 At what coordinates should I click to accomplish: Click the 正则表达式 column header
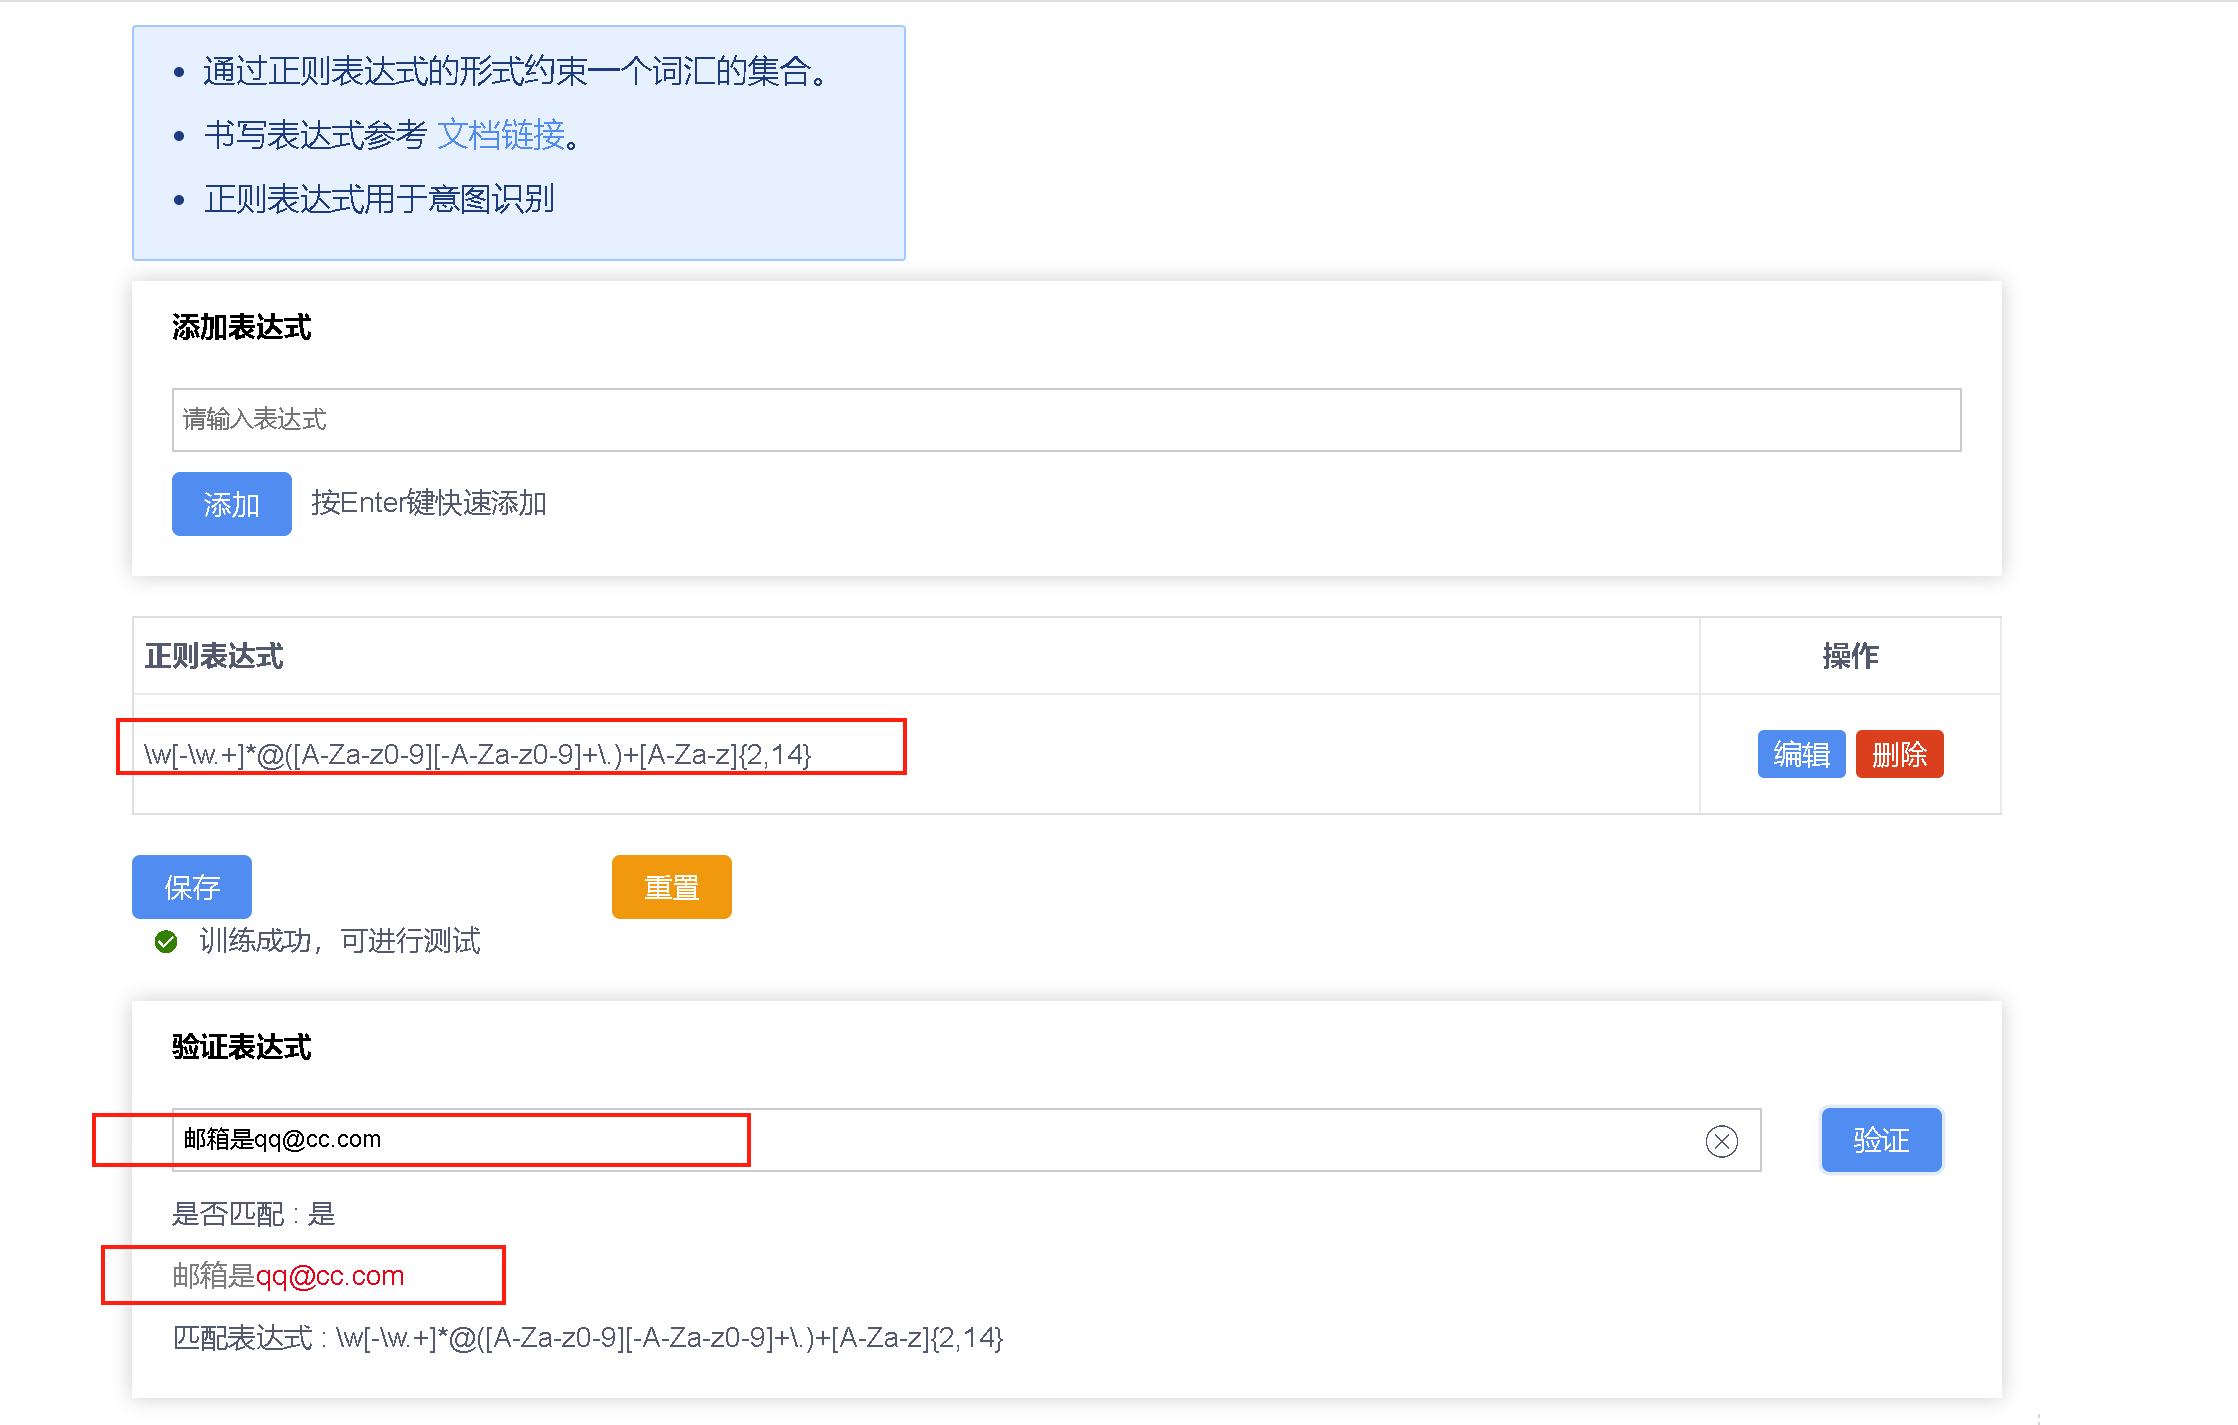click(x=214, y=656)
